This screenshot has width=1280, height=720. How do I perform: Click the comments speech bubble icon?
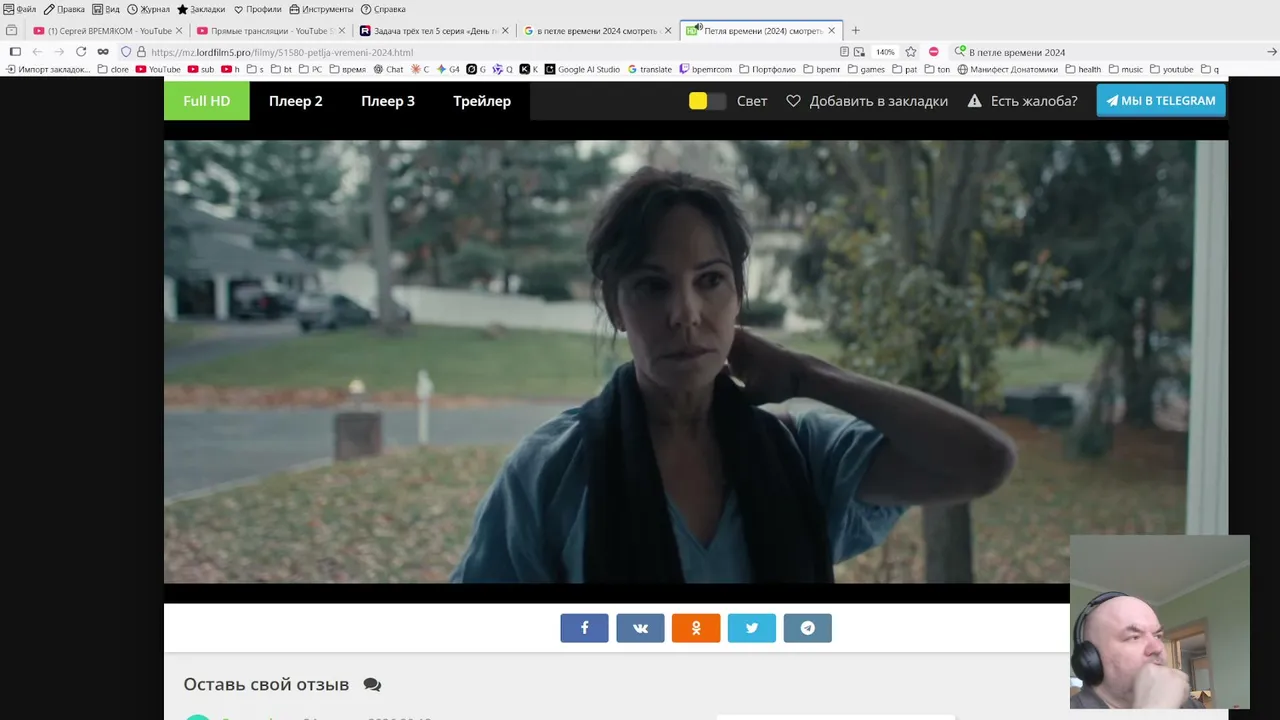[372, 685]
